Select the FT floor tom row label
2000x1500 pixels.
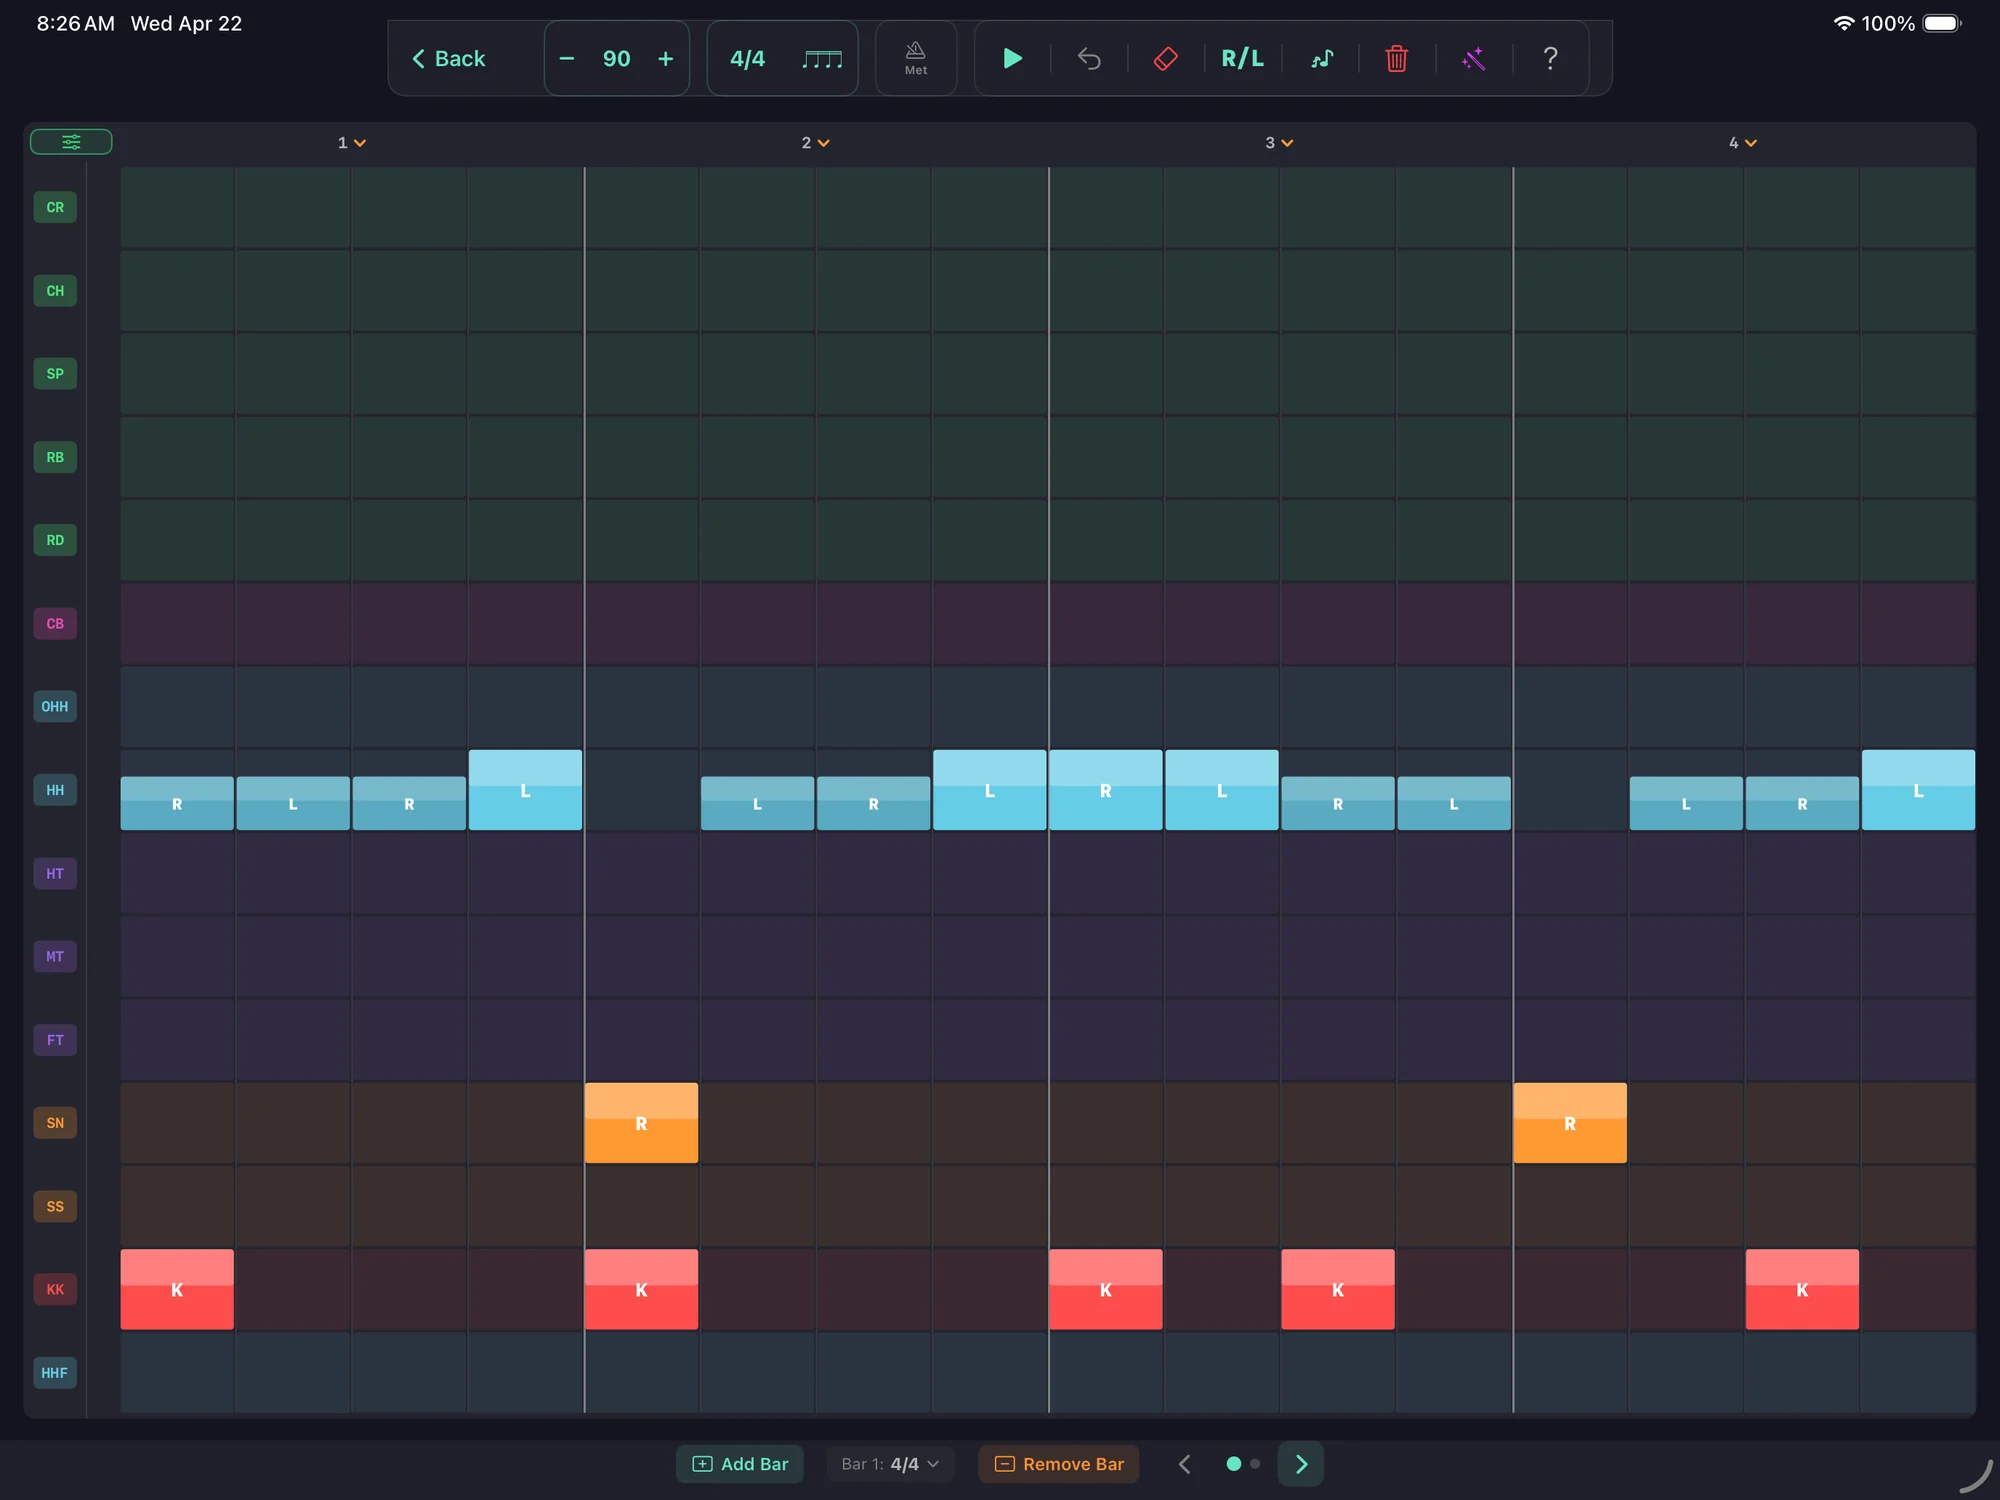(x=55, y=1040)
